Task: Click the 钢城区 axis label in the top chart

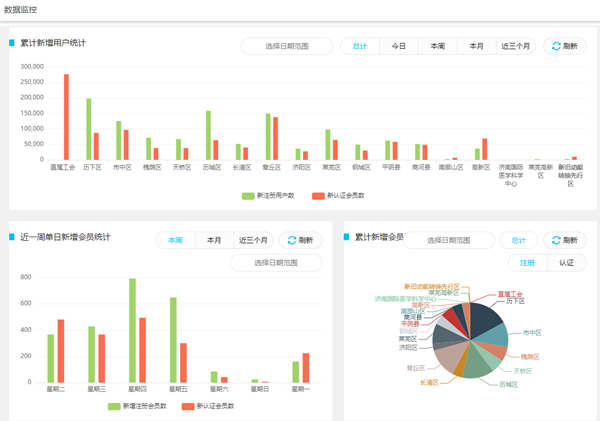Action: tap(361, 167)
